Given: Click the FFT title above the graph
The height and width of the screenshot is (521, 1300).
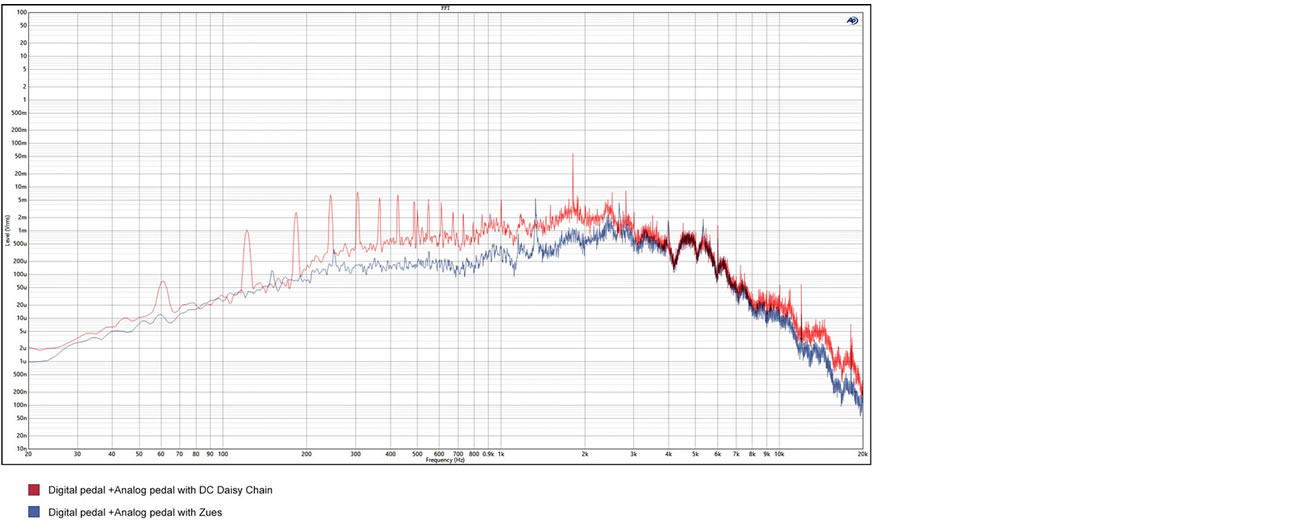Looking at the screenshot, I should click(445, 7).
